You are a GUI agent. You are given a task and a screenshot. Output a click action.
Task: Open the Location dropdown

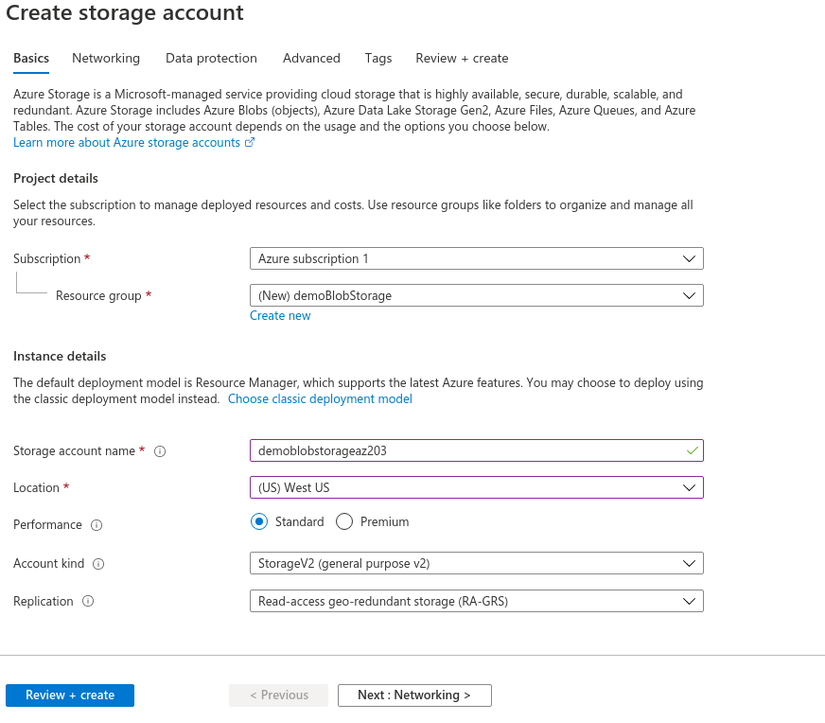pos(476,487)
